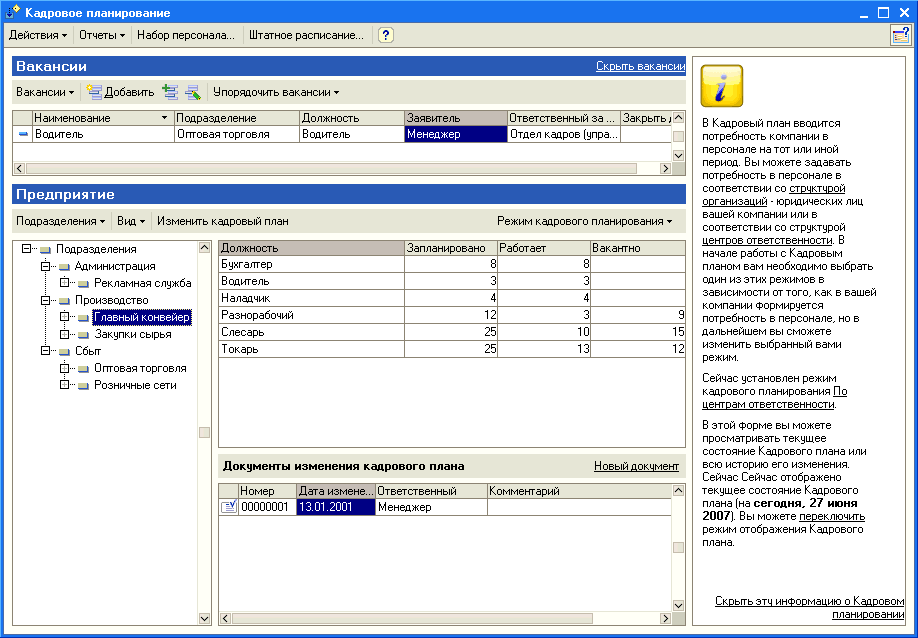Collapse the Производство tree node

(45, 300)
